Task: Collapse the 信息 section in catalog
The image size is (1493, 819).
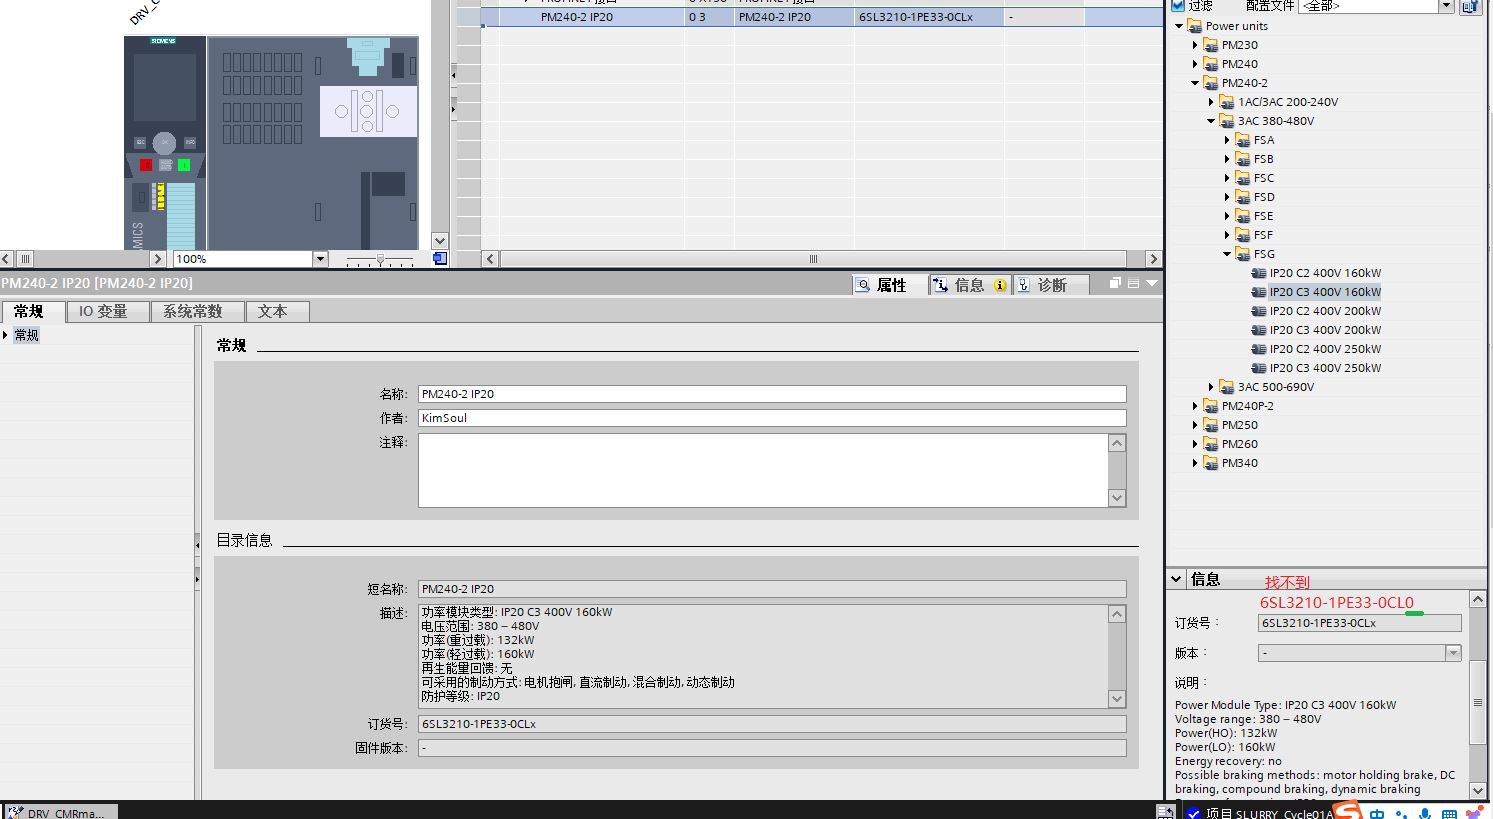Action: tap(1176, 579)
